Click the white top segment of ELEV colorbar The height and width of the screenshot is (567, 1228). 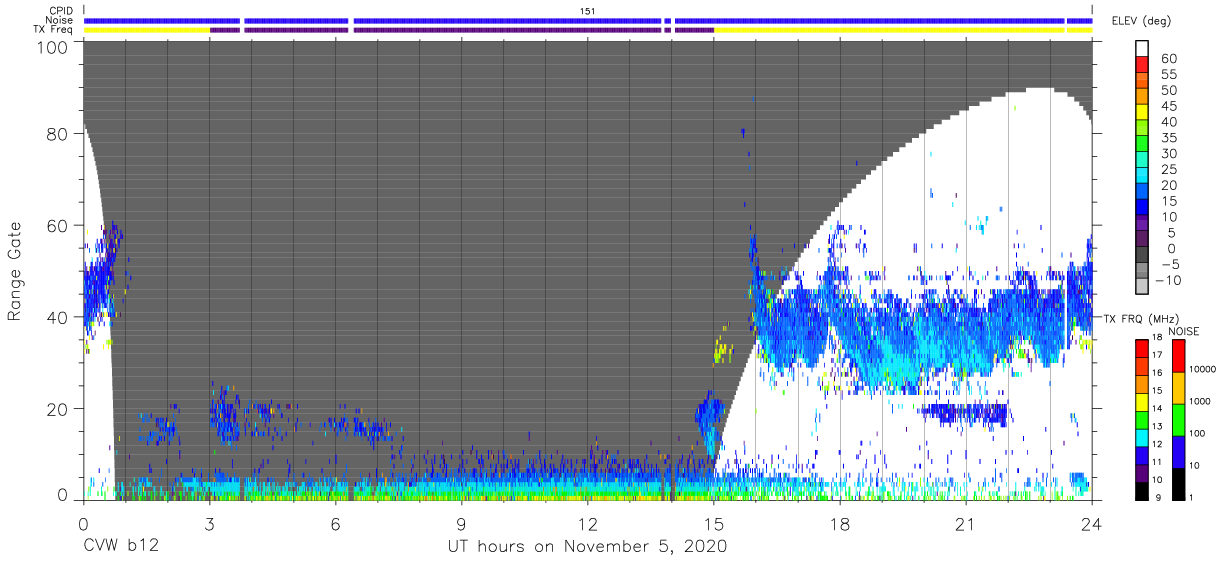coord(1143,50)
